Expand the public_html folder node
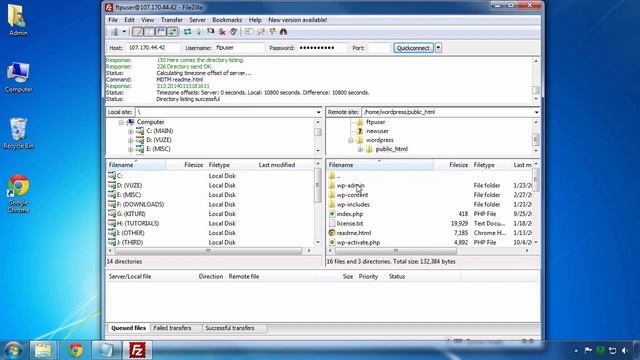The image size is (640, 360). coord(360,149)
